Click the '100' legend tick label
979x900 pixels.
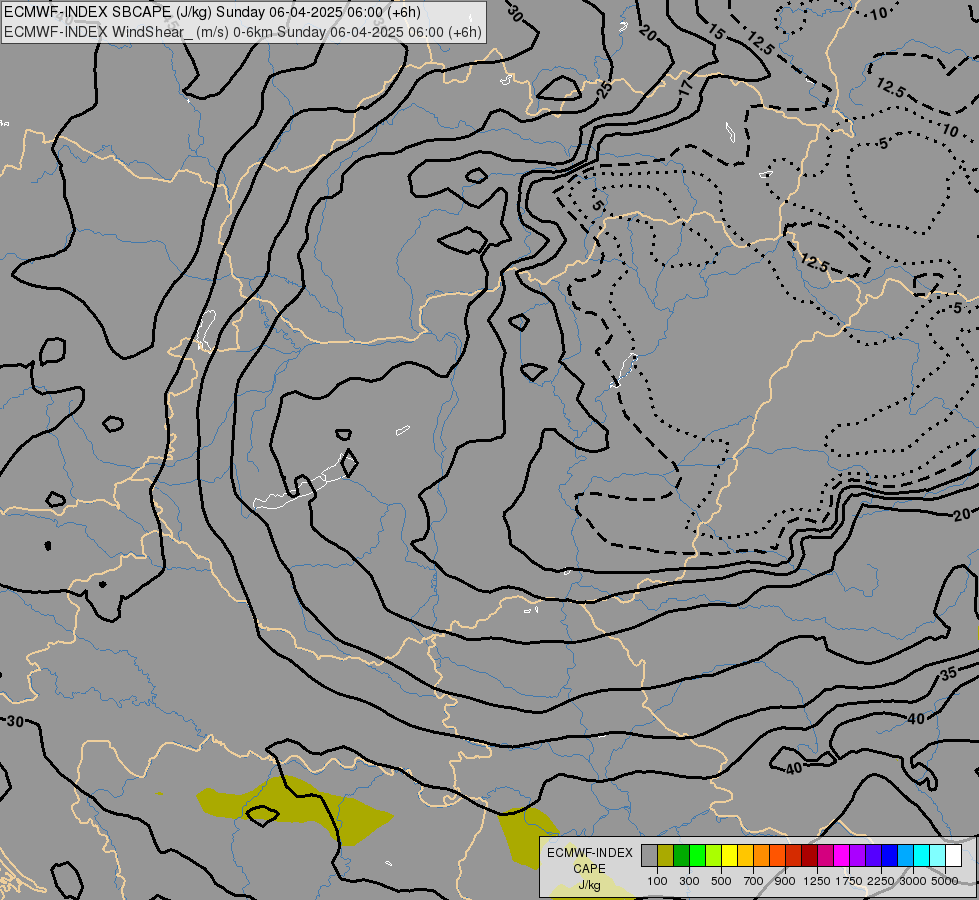coord(657,881)
